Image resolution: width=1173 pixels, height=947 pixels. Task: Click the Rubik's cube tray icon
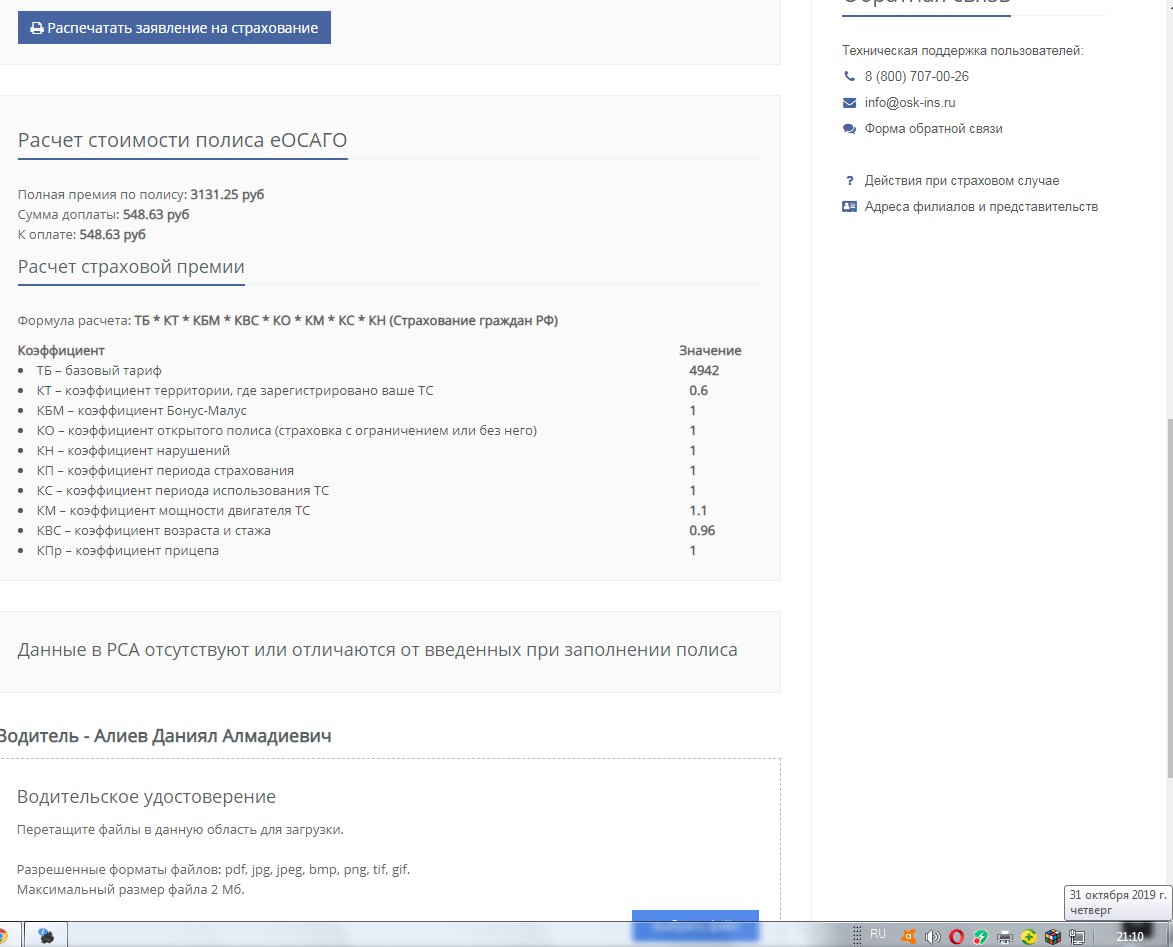coord(1052,937)
